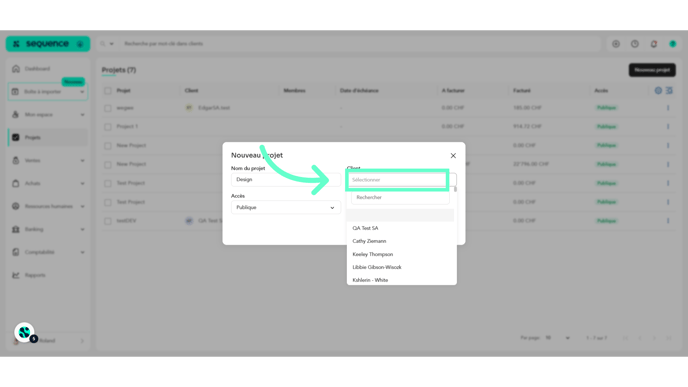Click the 22'796.00 CHF amount cell

click(531, 164)
